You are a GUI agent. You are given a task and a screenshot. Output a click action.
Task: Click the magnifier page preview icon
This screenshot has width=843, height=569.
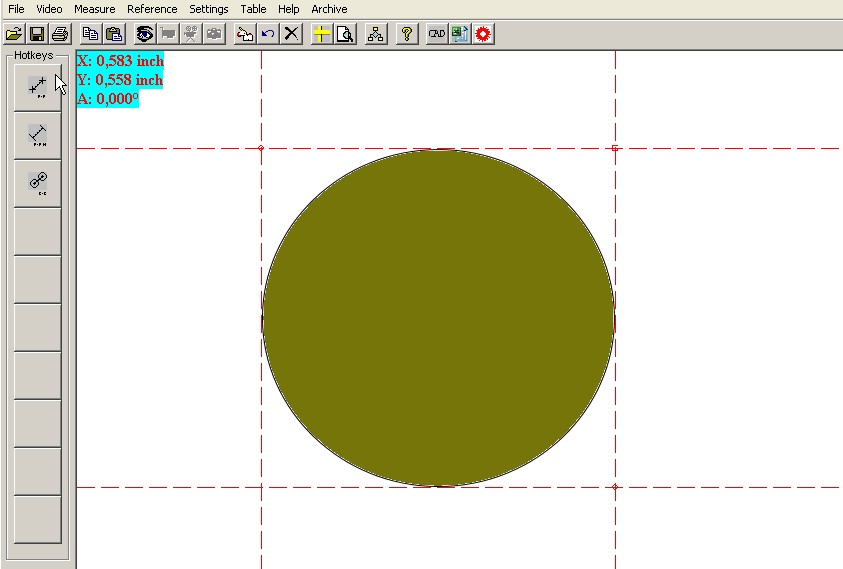pyautogui.click(x=345, y=34)
